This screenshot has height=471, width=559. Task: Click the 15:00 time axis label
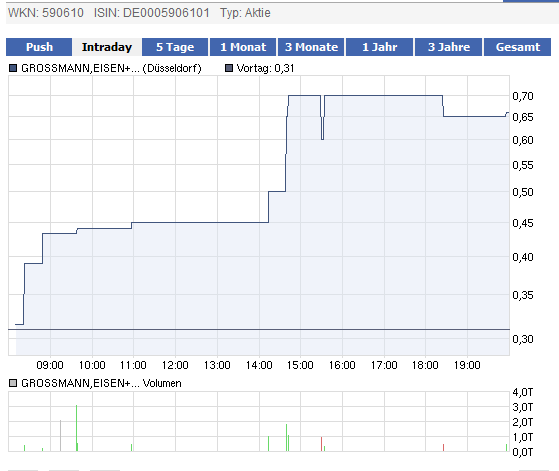pos(300,365)
